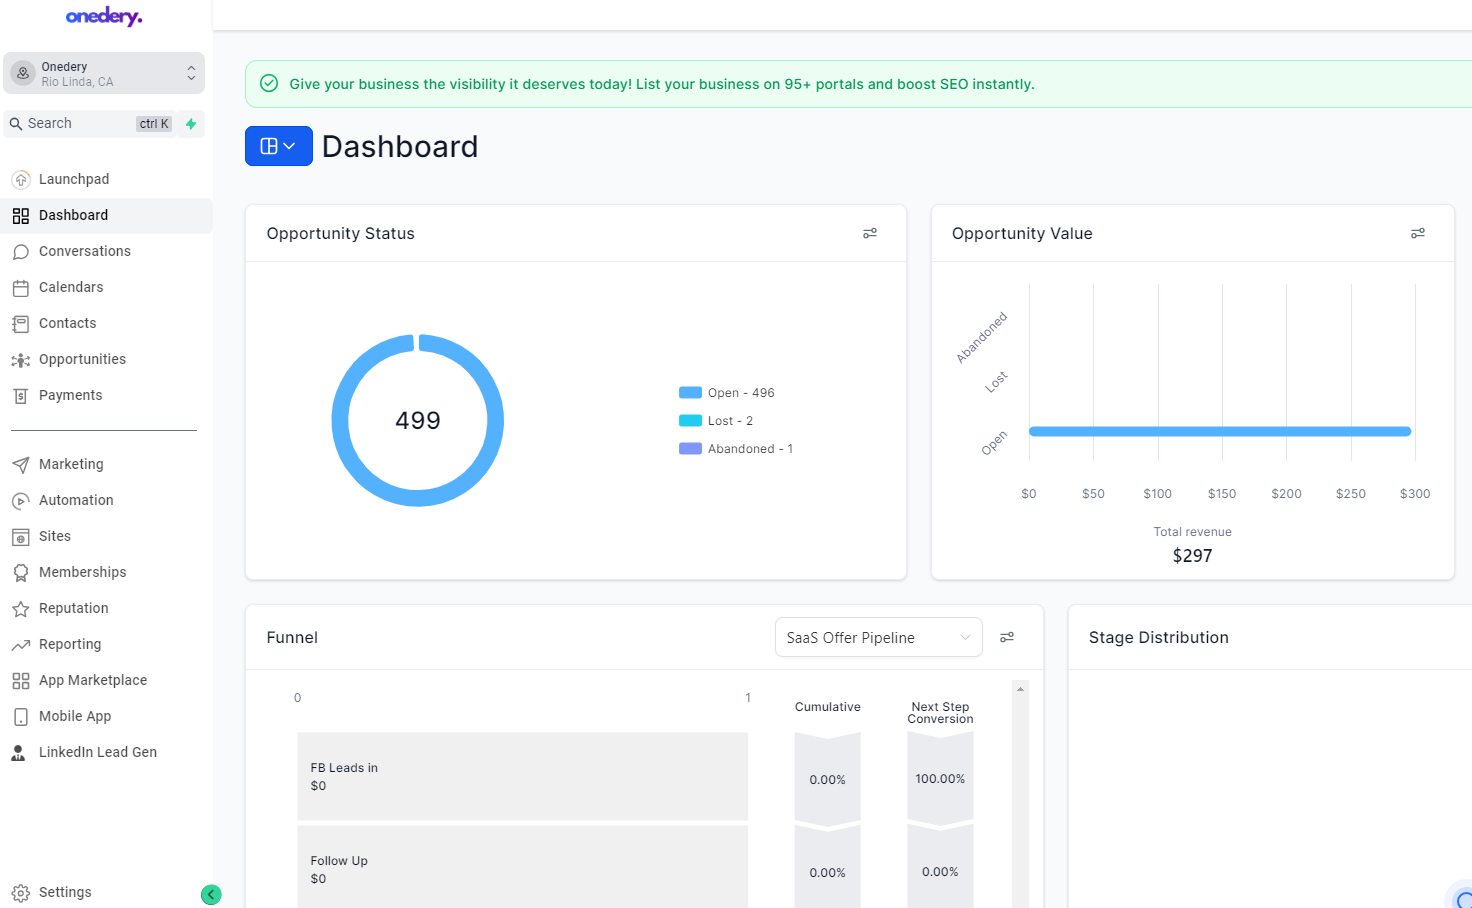Click the ctrl K shortcut badge
Viewport: 1472px width, 908px height.
coord(154,124)
